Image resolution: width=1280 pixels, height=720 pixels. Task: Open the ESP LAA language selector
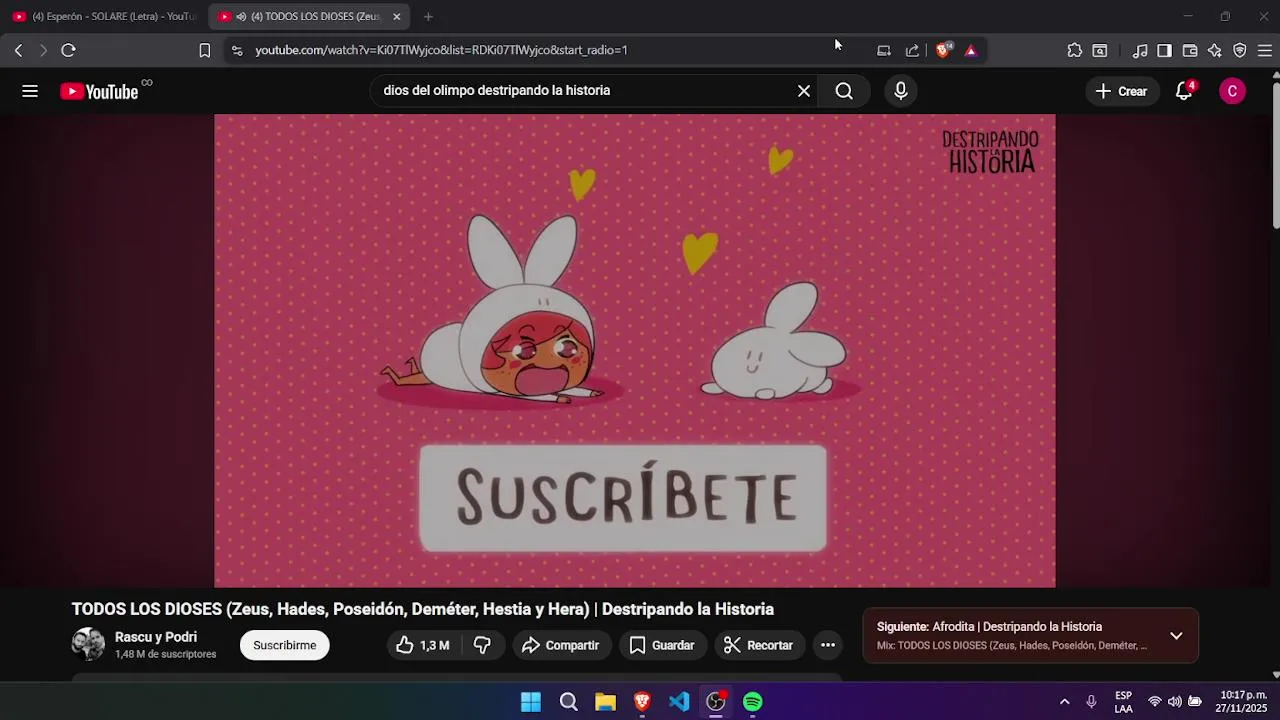tap(1123, 702)
